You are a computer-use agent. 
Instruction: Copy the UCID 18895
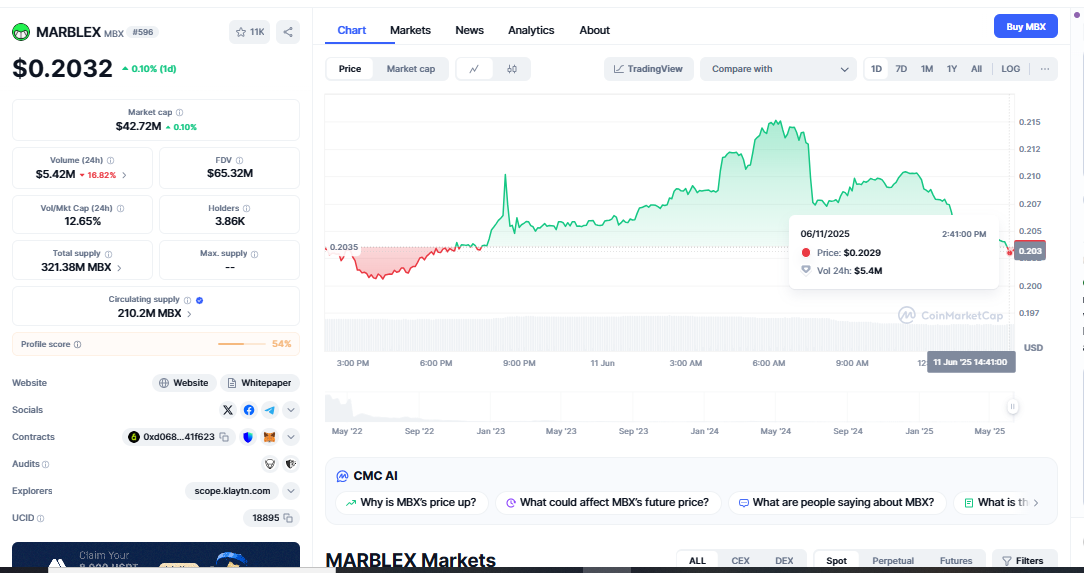tap(288, 518)
